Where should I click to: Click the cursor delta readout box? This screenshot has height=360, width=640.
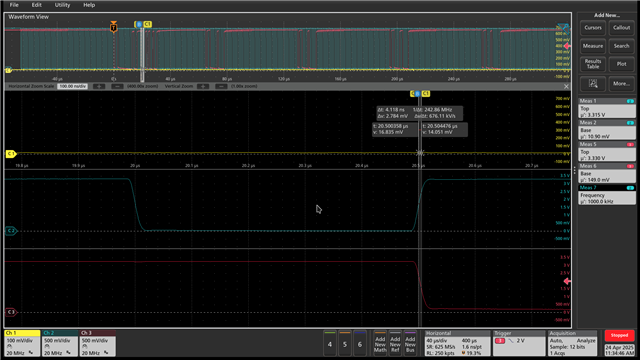tap(419, 113)
